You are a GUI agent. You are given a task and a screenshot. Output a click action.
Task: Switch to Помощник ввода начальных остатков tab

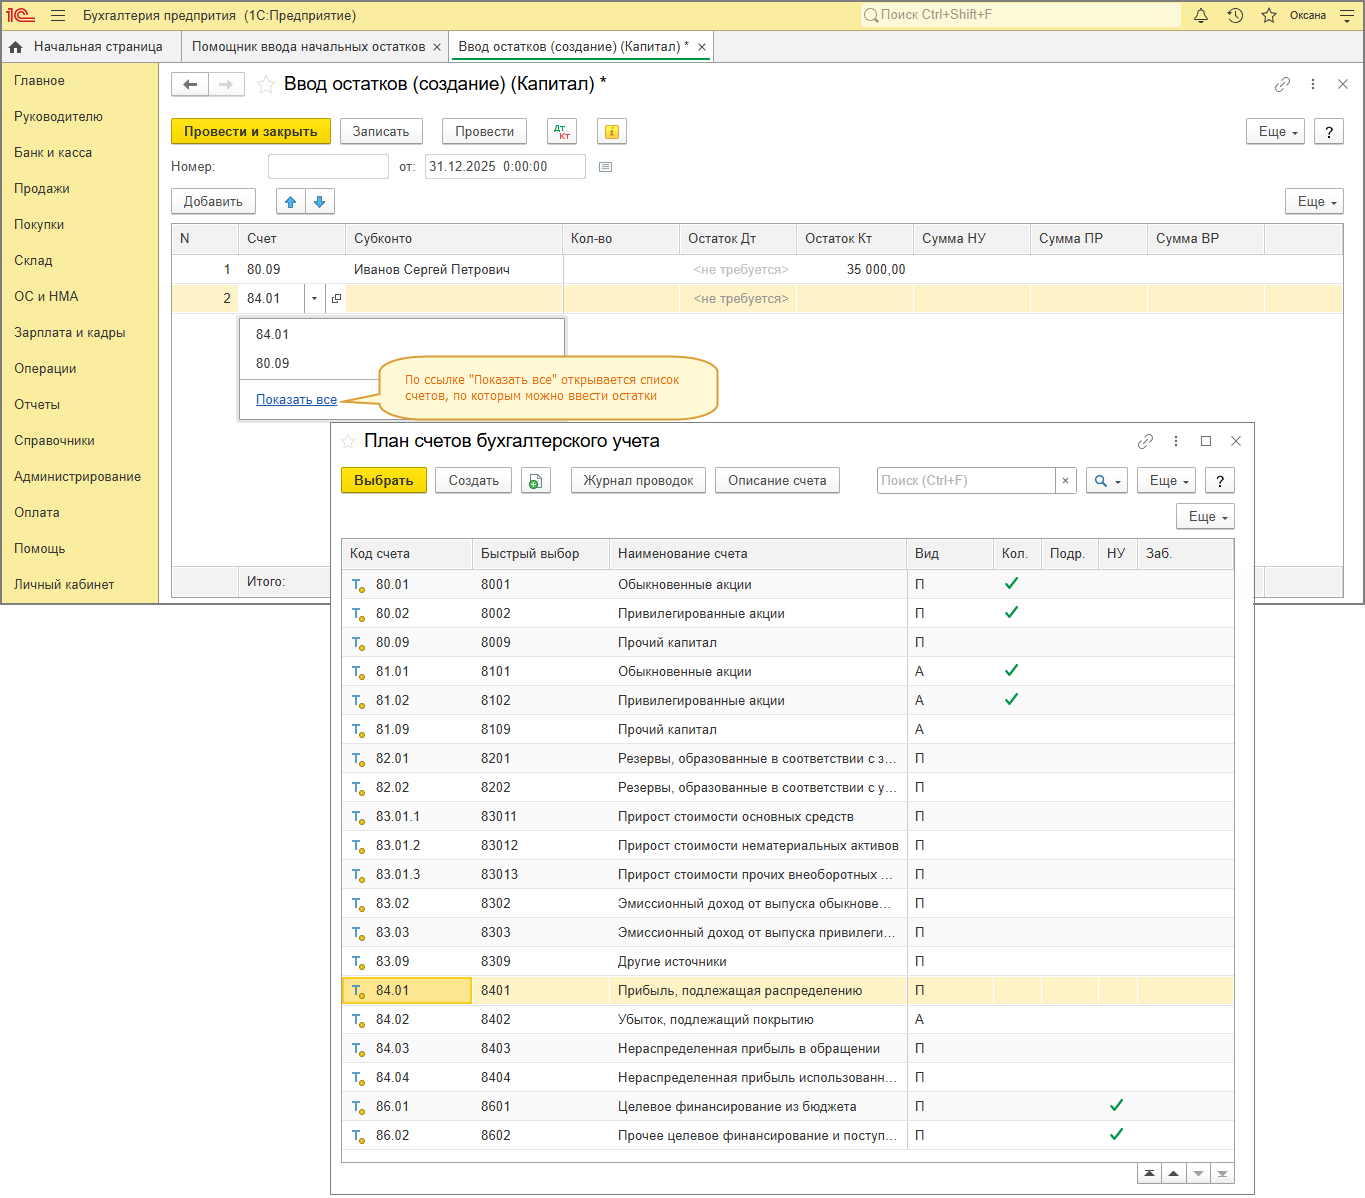pyautogui.click(x=308, y=47)
